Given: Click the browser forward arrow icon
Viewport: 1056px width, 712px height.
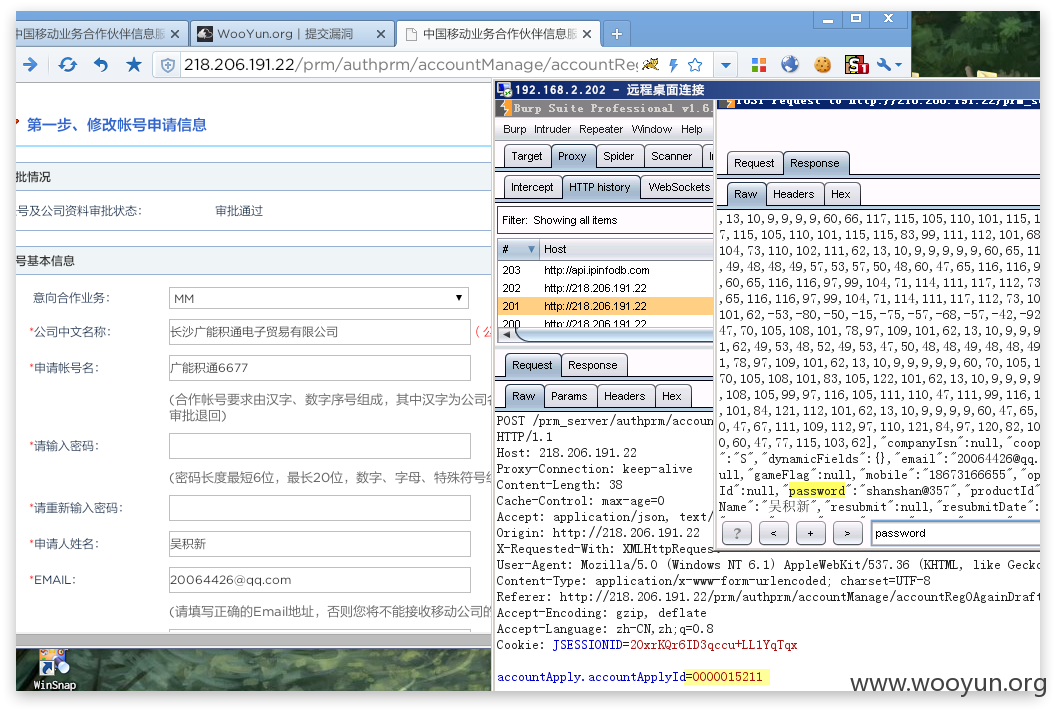Looking at the screenshot, I should pos(30,65).
